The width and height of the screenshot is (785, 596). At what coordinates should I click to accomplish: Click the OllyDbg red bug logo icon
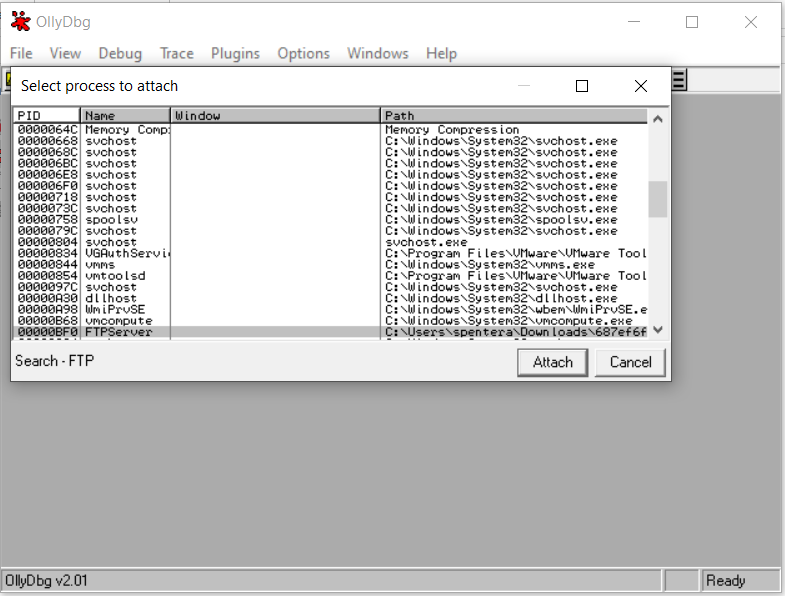click(21, 22)
